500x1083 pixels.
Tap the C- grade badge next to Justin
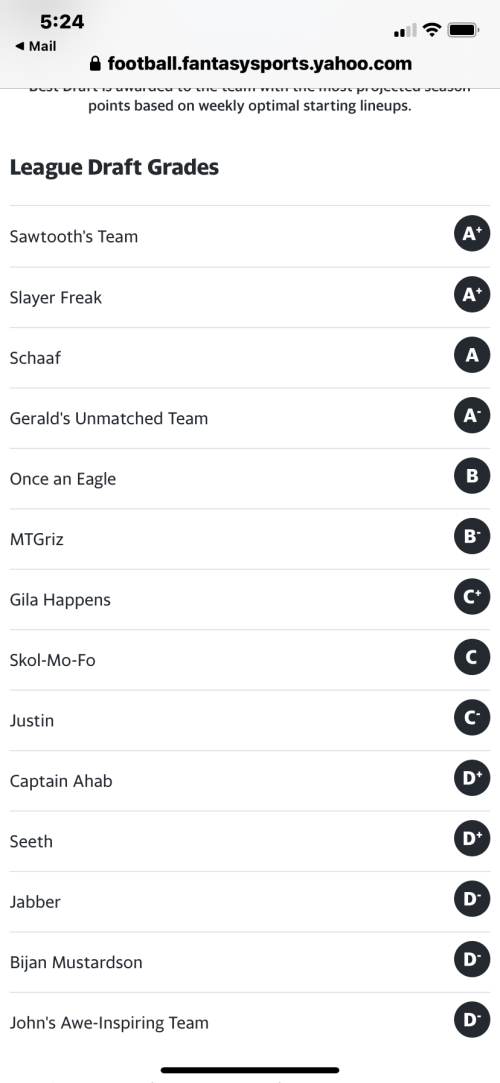pos(472,718)
